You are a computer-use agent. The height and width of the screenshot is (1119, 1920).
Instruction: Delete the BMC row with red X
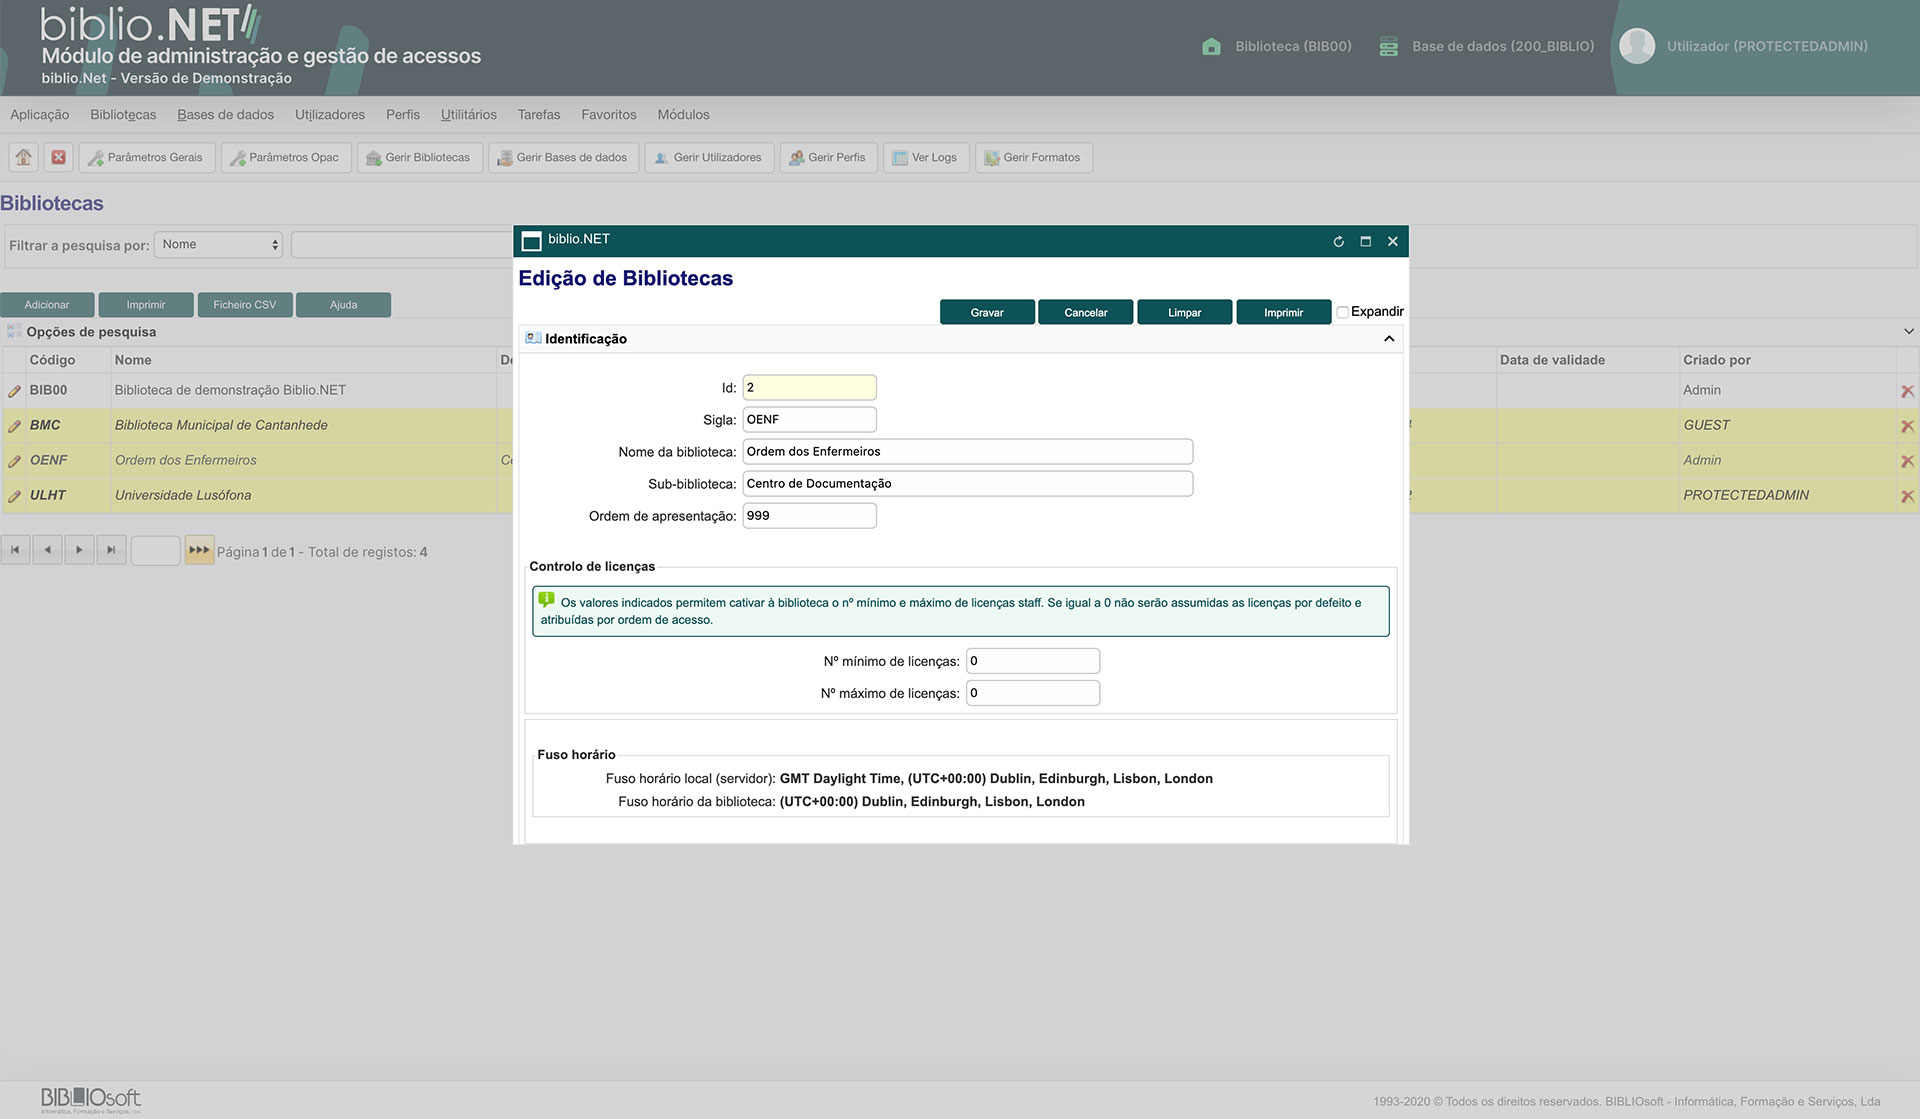point(1907,426)
